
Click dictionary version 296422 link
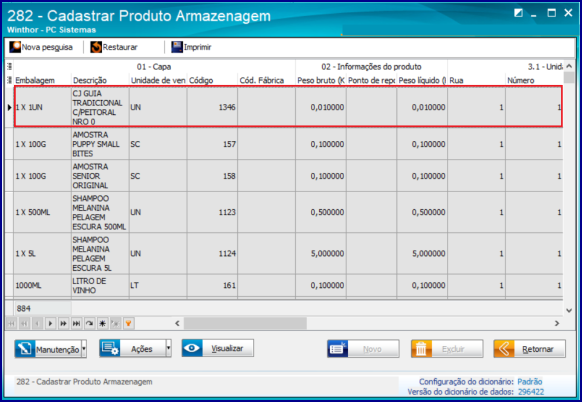coord(531,392)
